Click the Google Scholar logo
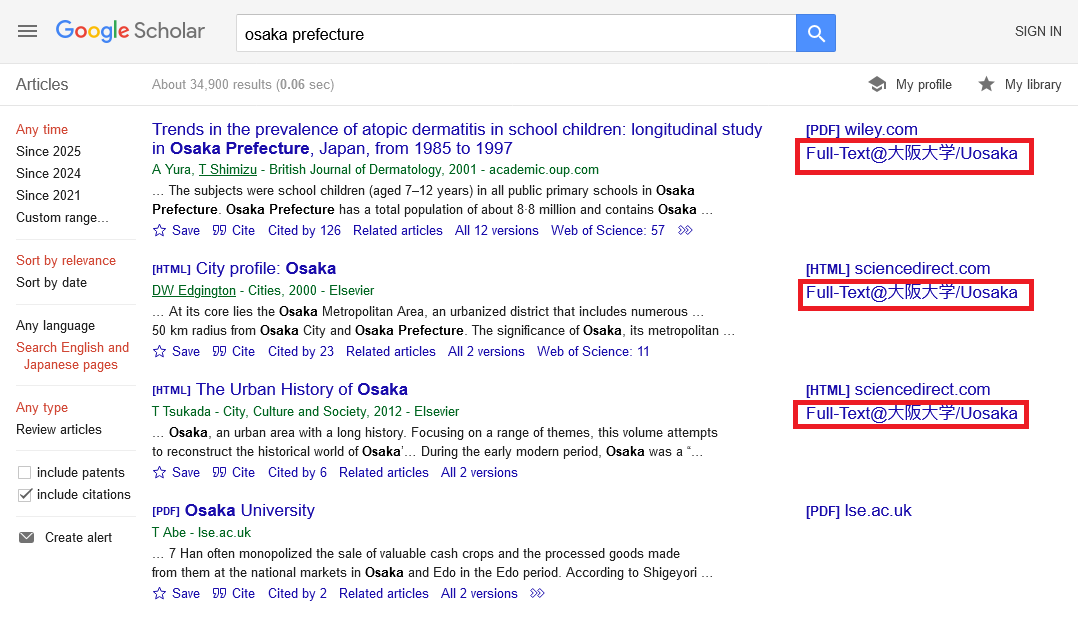 tap(130, 31)
